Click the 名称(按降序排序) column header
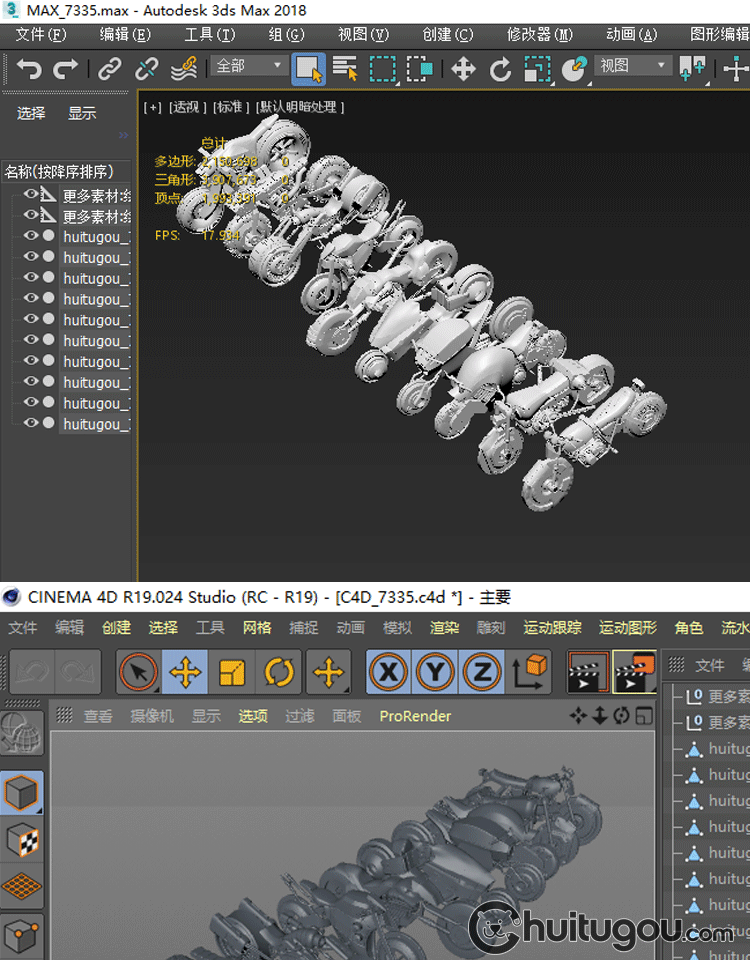This screenshot has width=750, height=960. [x=66, y=171]
